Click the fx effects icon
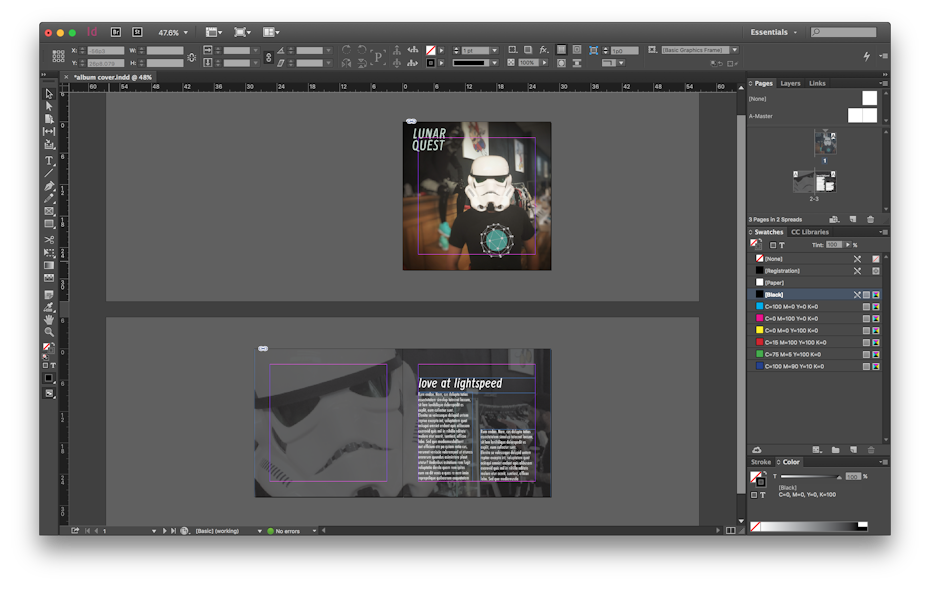Viewport: 930px width, 589px height. pyautogui.click(x=544, y=50)
